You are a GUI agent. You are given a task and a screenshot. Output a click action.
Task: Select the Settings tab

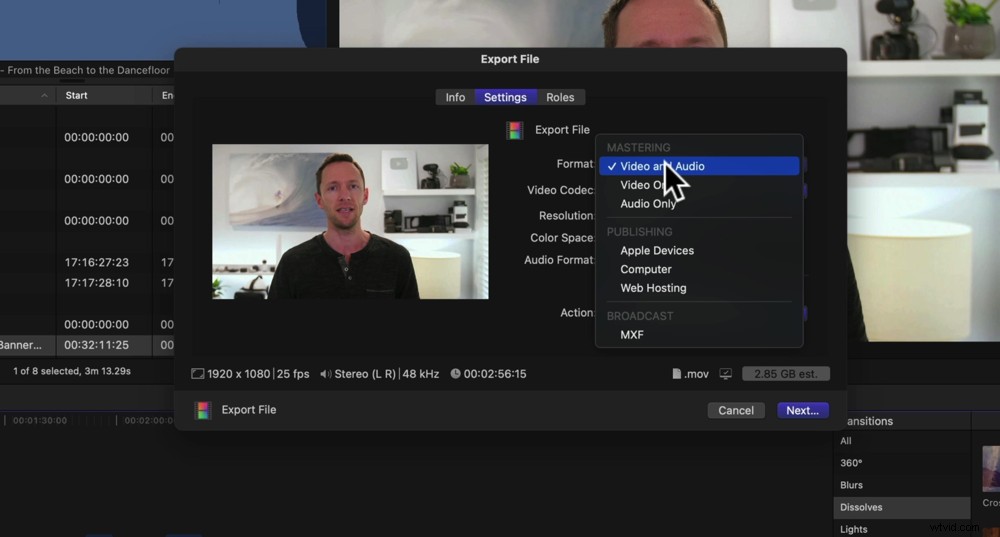[x=505, y=97]
